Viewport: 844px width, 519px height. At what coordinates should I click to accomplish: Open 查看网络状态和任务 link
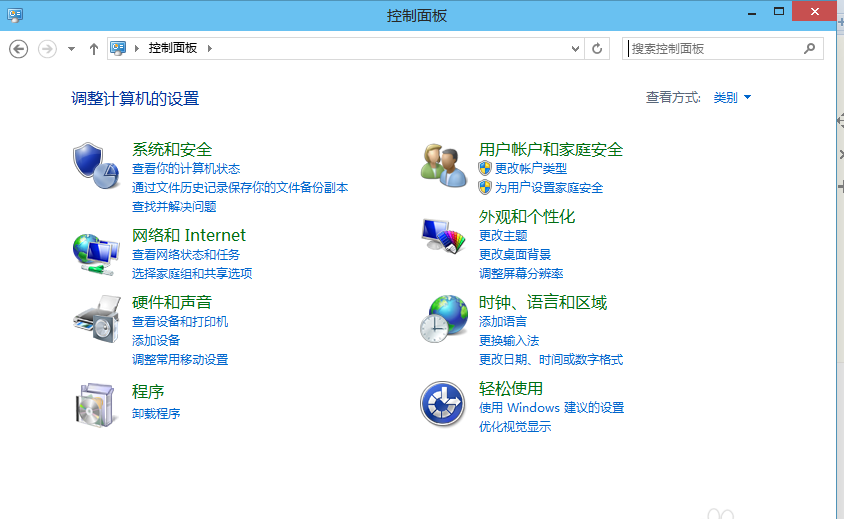(186, 255)
